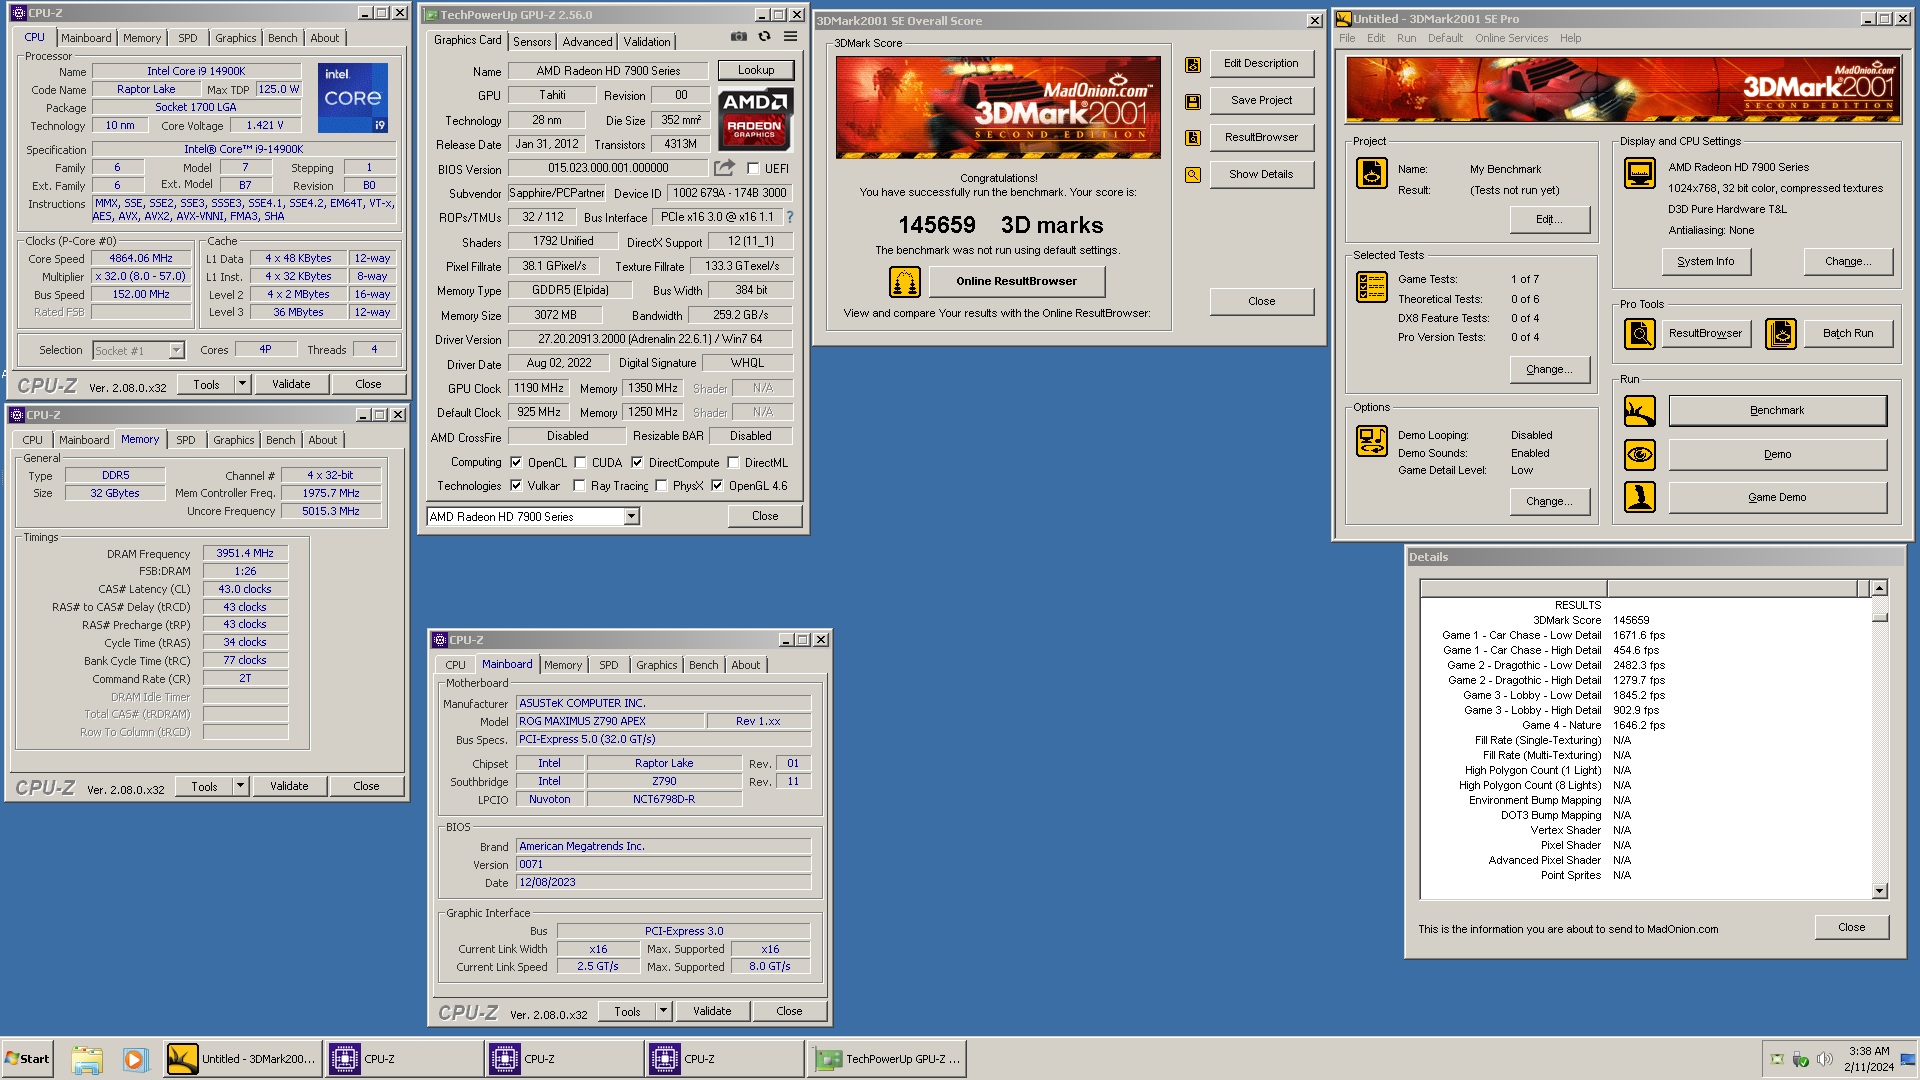The image size is (1920, 1080).
Task: Open Online Services menu in 3DMark2001
Action: [1511, 39]
